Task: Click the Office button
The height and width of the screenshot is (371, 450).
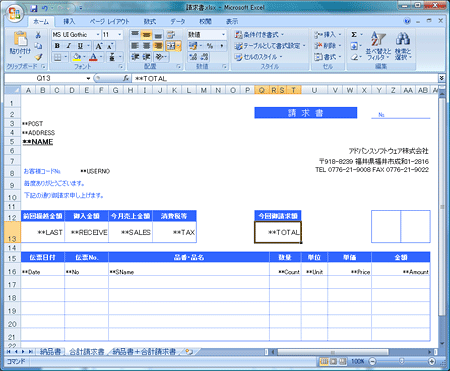Action: point(15,13)
